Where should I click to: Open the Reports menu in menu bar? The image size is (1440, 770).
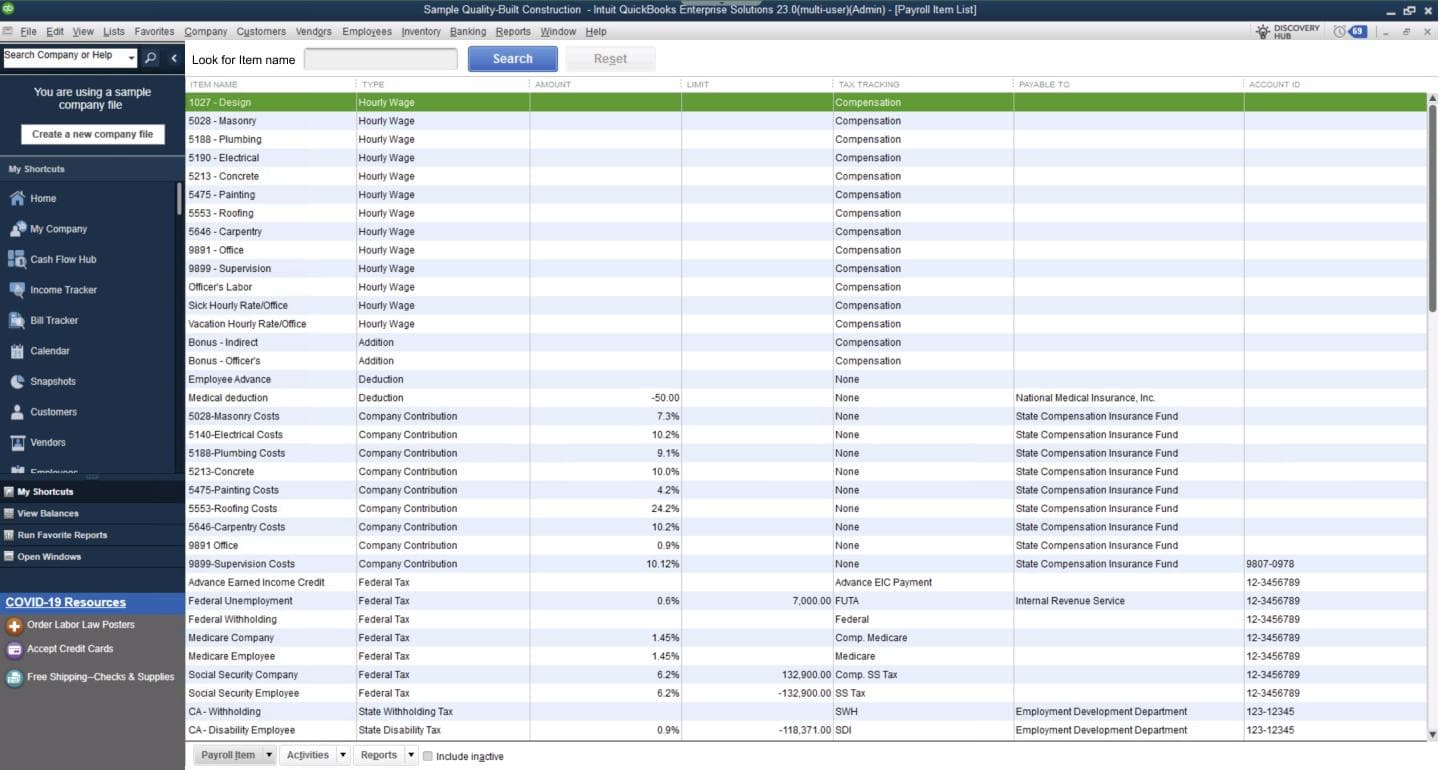(513, 32)
